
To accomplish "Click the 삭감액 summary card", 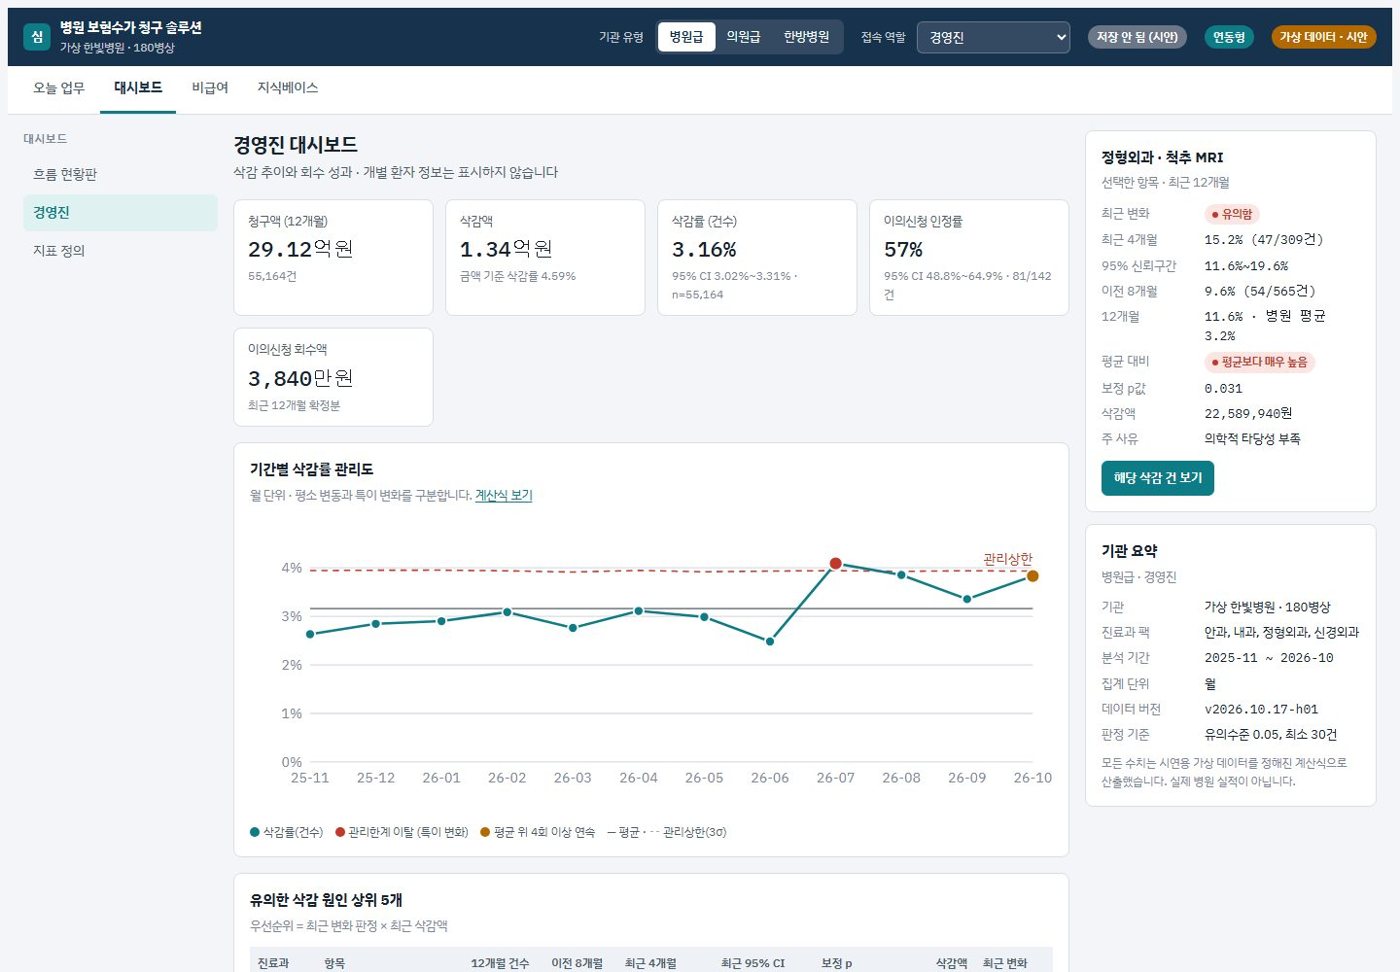I will [545, 258].
